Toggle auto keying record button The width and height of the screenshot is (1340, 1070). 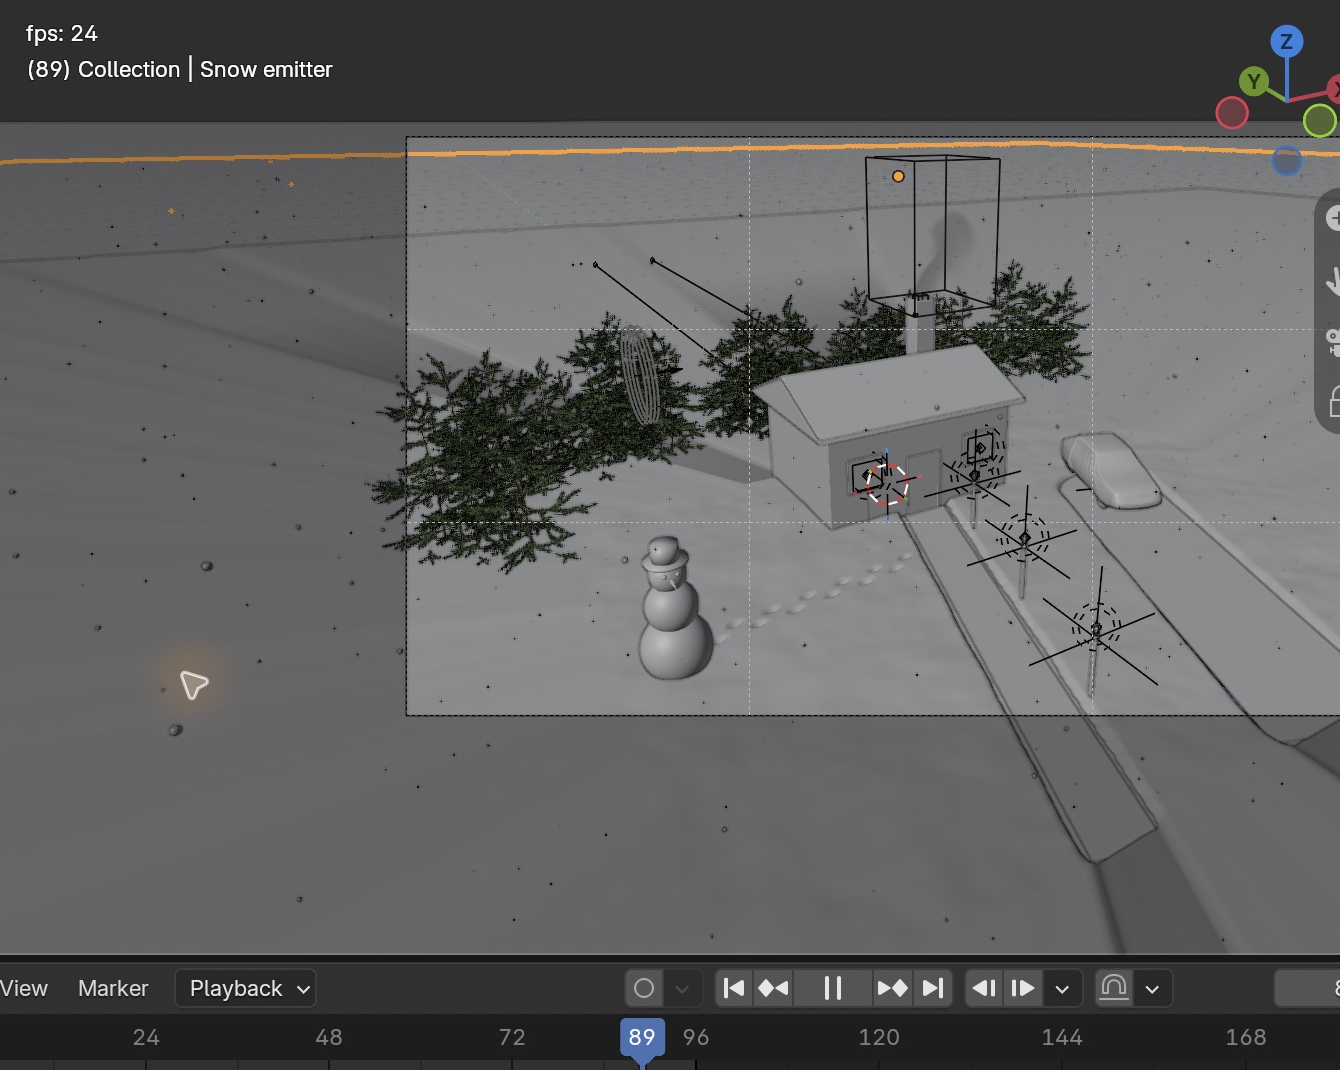(x=644, y=988)
